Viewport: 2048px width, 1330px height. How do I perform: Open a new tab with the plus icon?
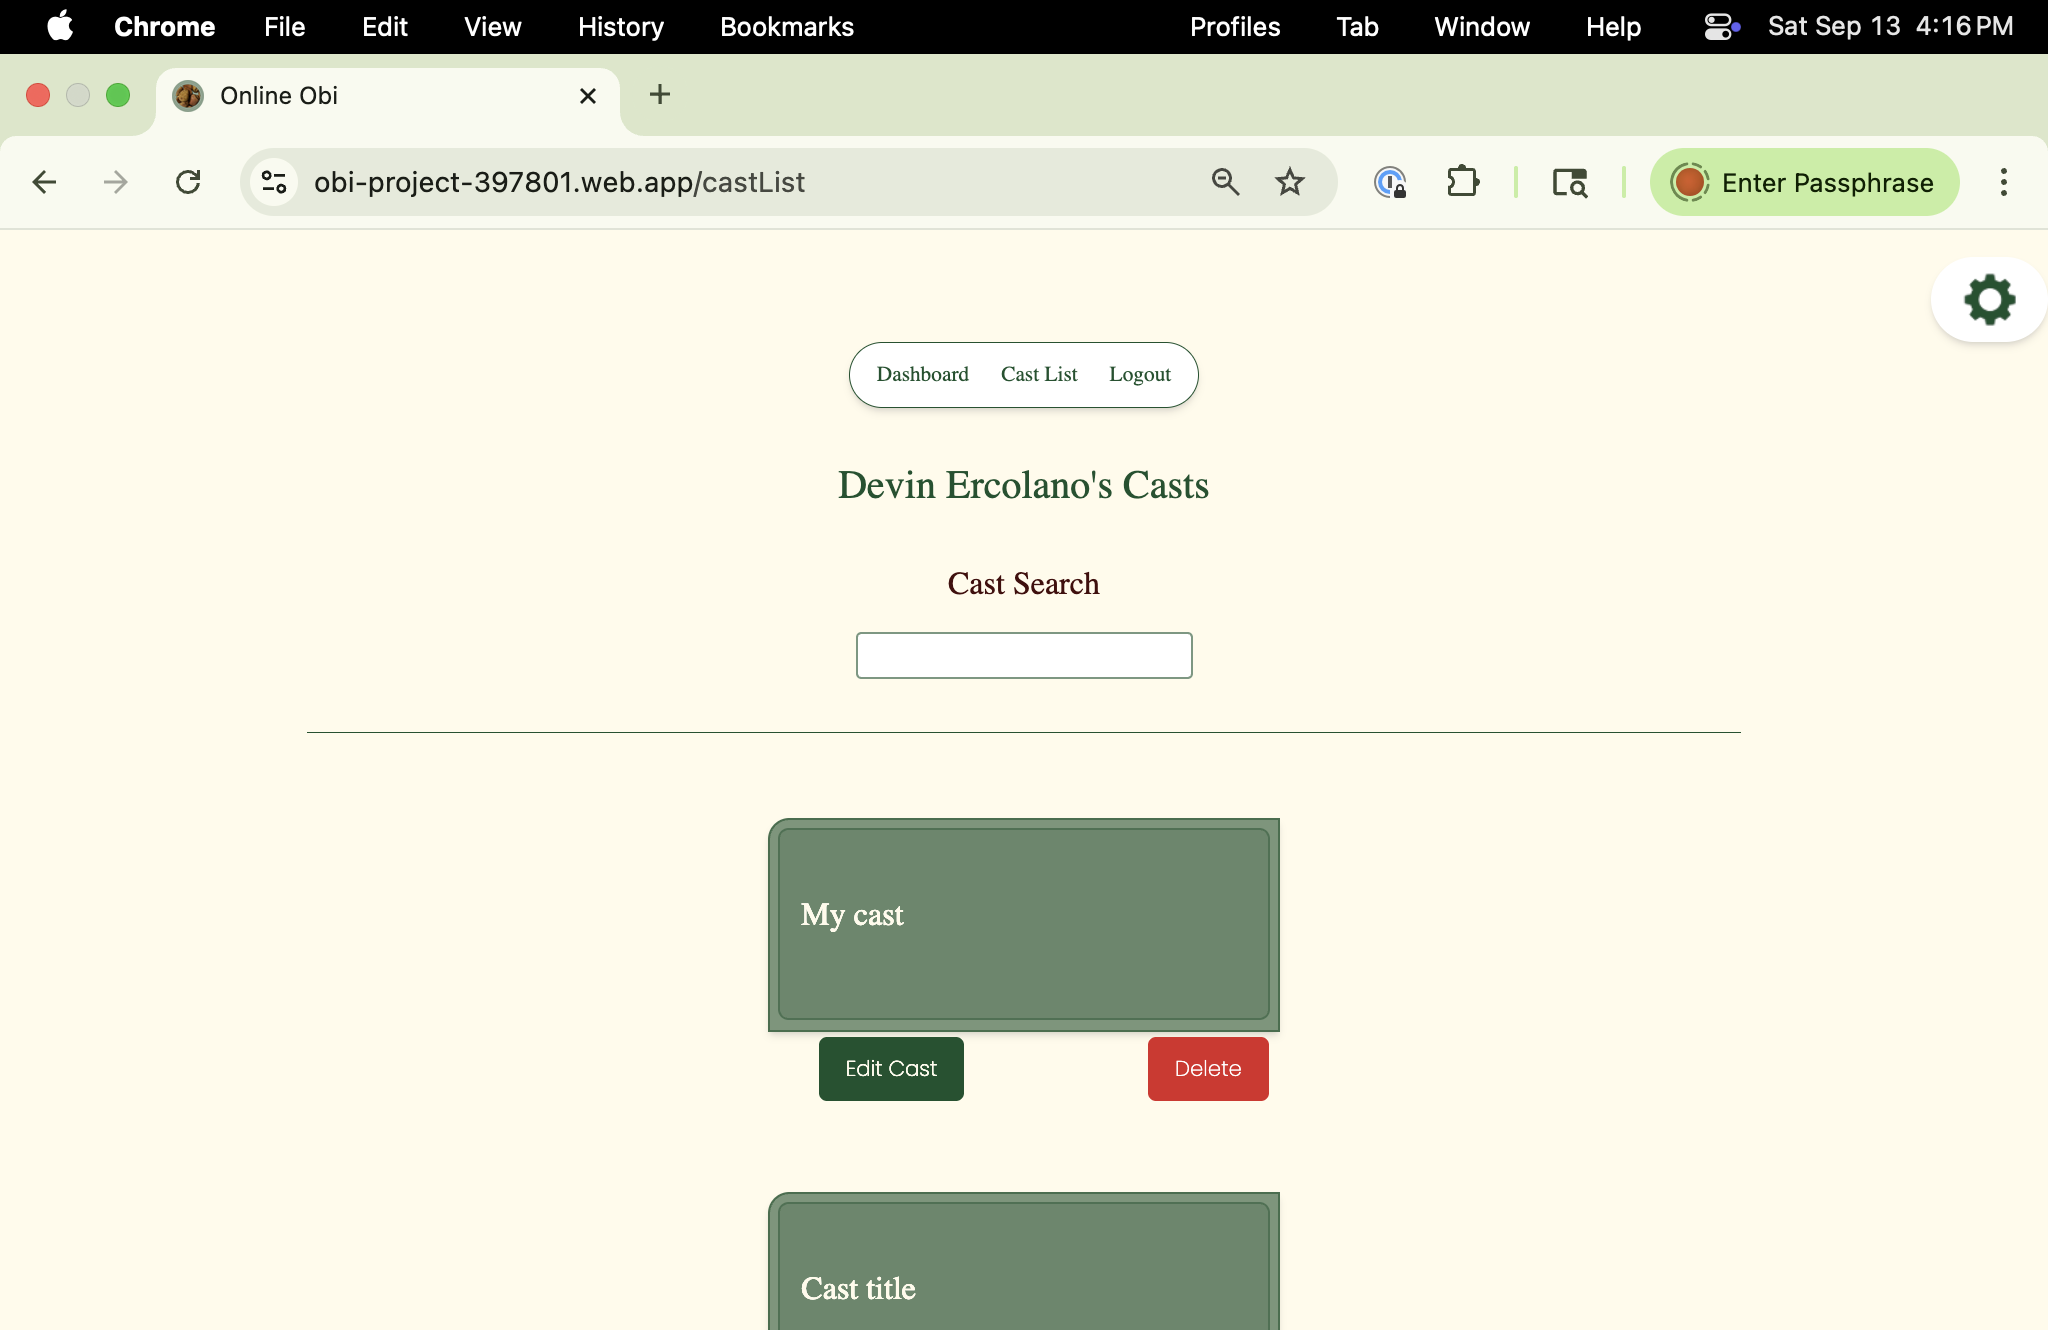click(x=659, y=95)
